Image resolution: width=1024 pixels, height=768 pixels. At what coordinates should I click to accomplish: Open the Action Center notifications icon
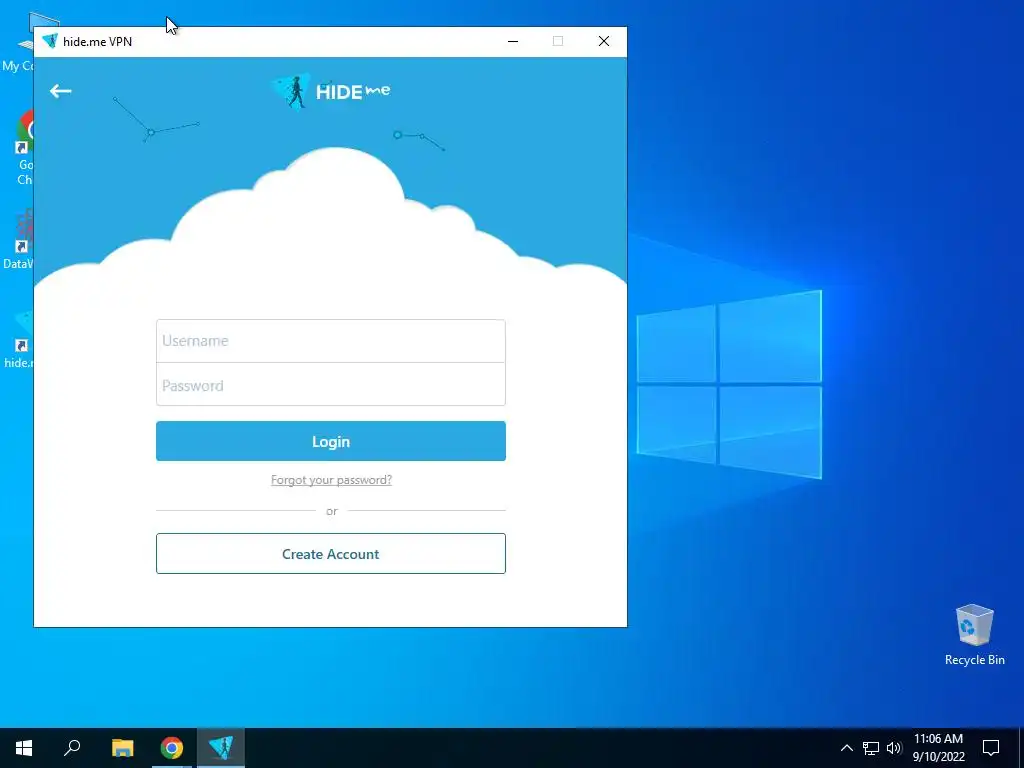(991, 748)
